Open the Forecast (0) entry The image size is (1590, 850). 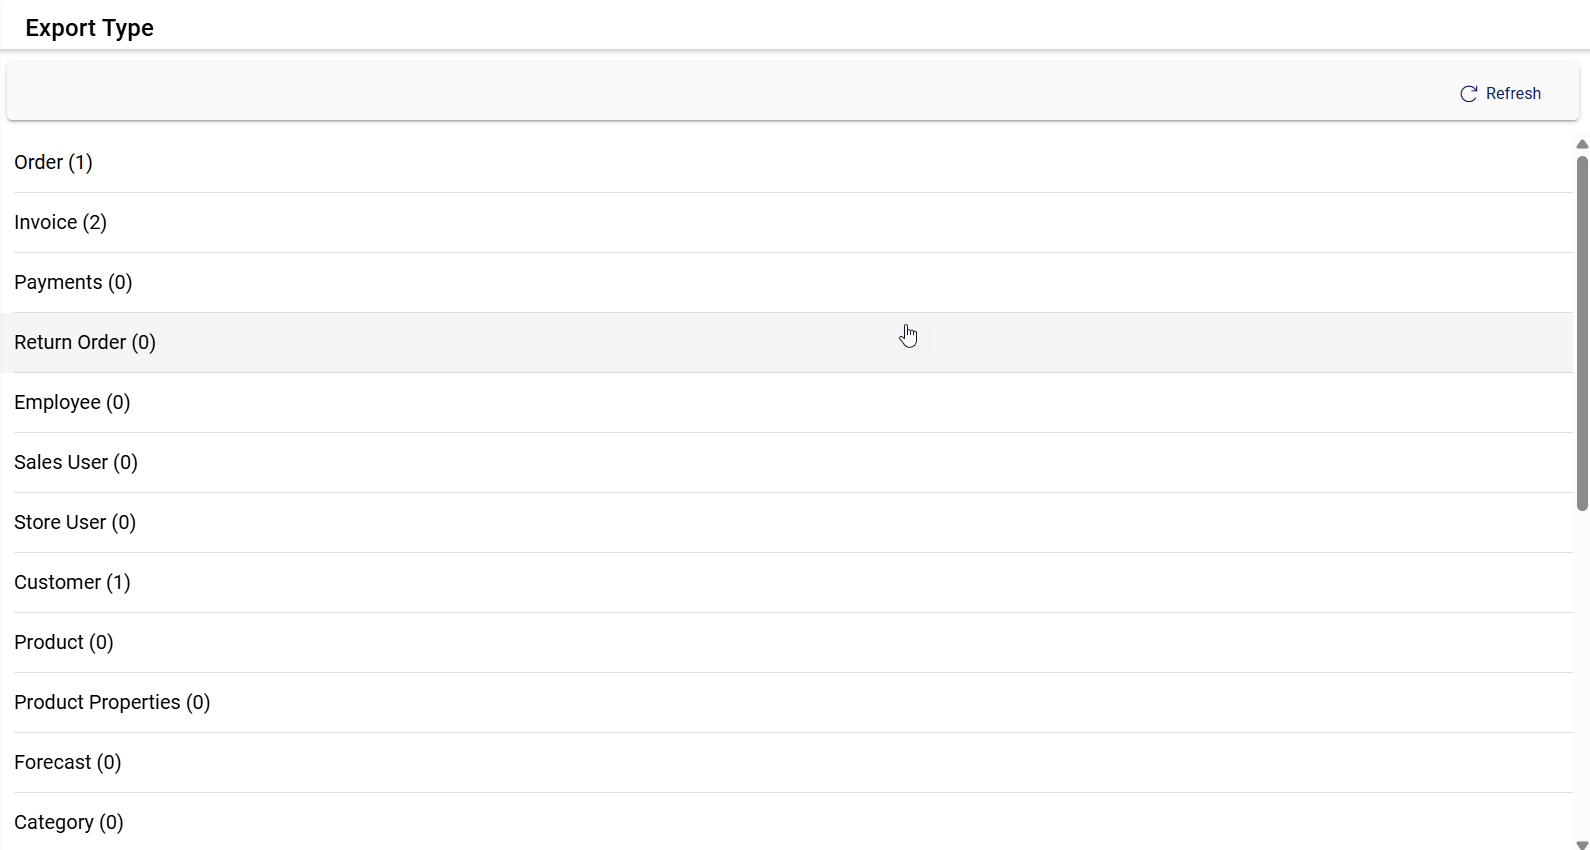click(x=68, y=762)
